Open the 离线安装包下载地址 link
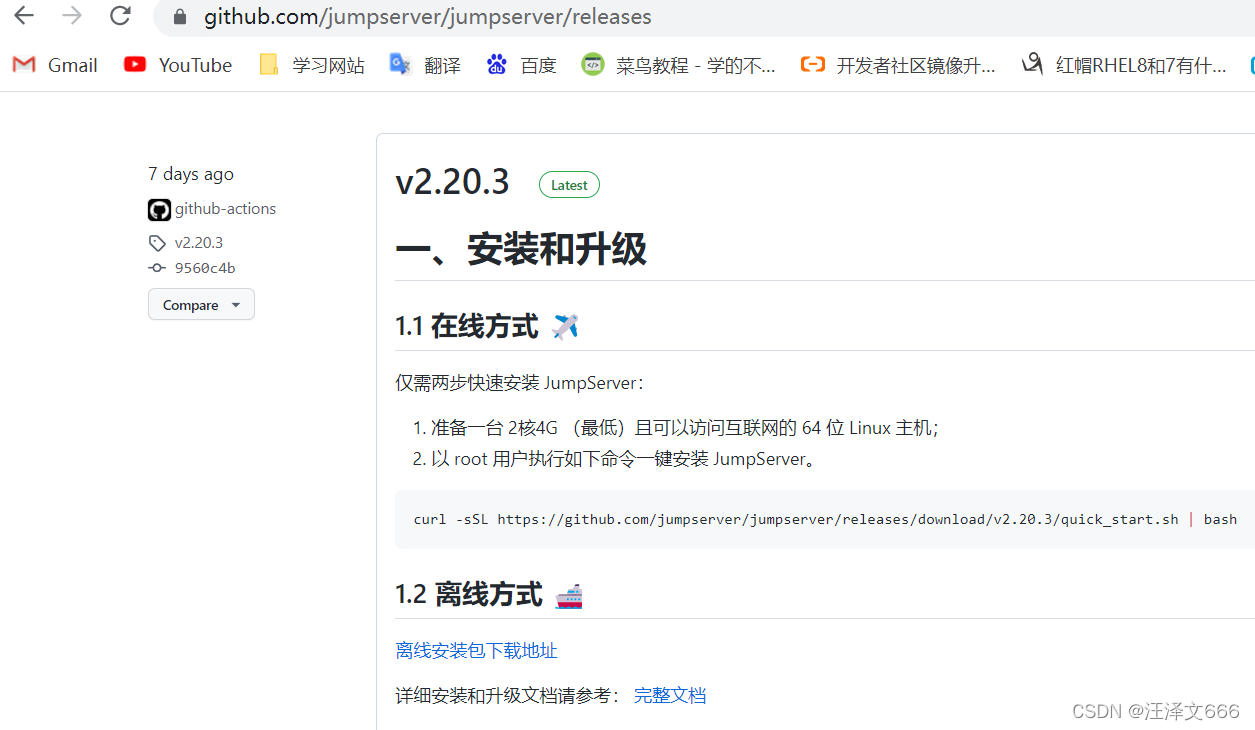1255x730 pixels. (477, 650)
